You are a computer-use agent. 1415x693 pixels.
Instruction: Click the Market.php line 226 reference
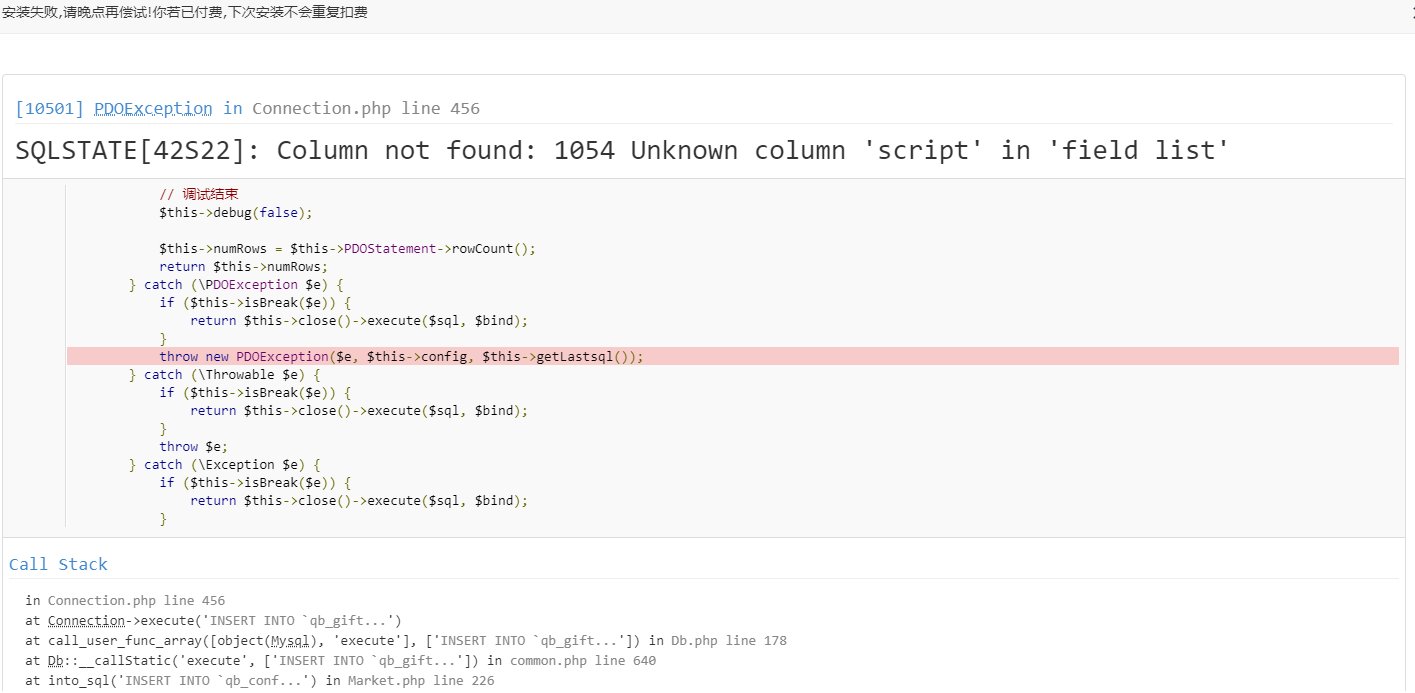pos(420,681)
